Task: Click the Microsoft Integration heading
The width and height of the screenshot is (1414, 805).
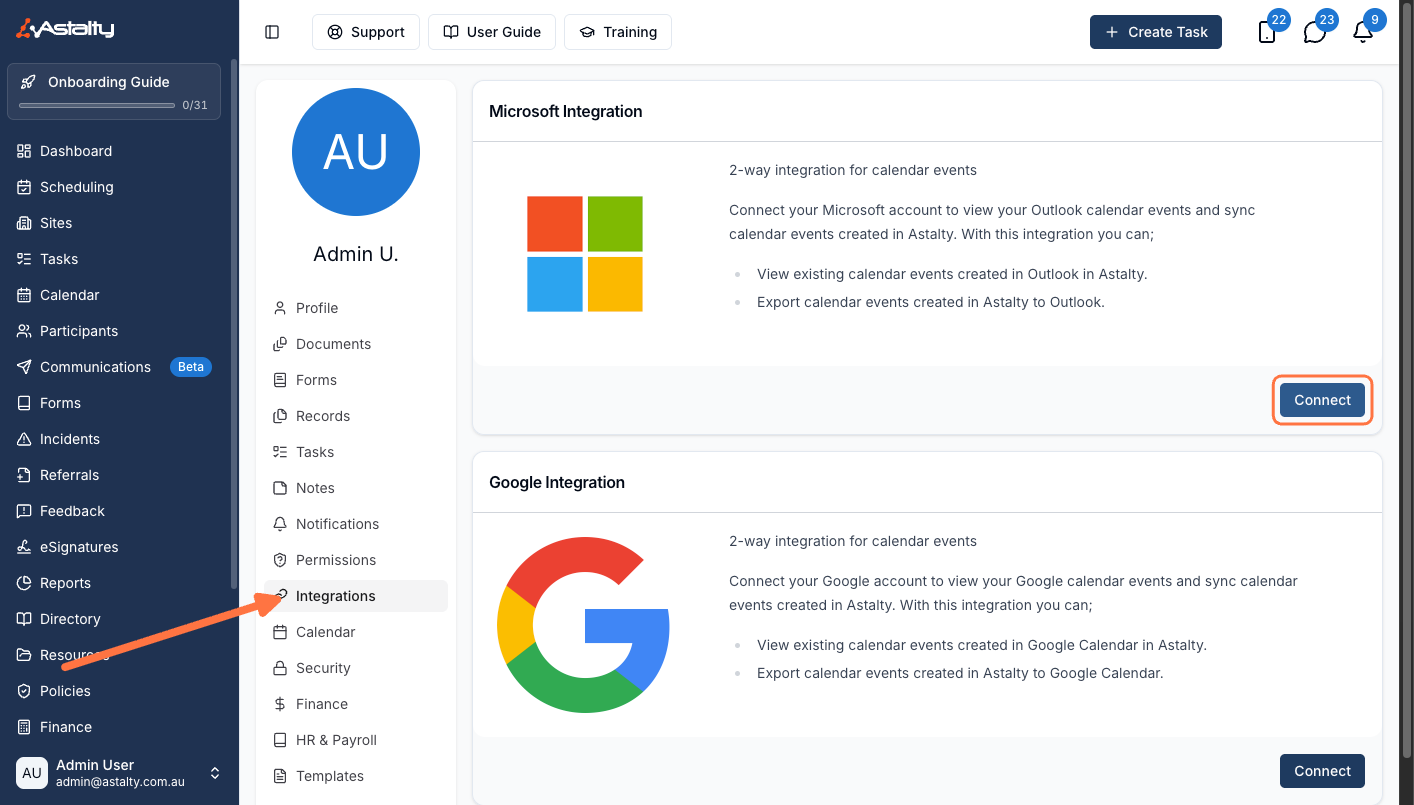Action: click(565, 111)
